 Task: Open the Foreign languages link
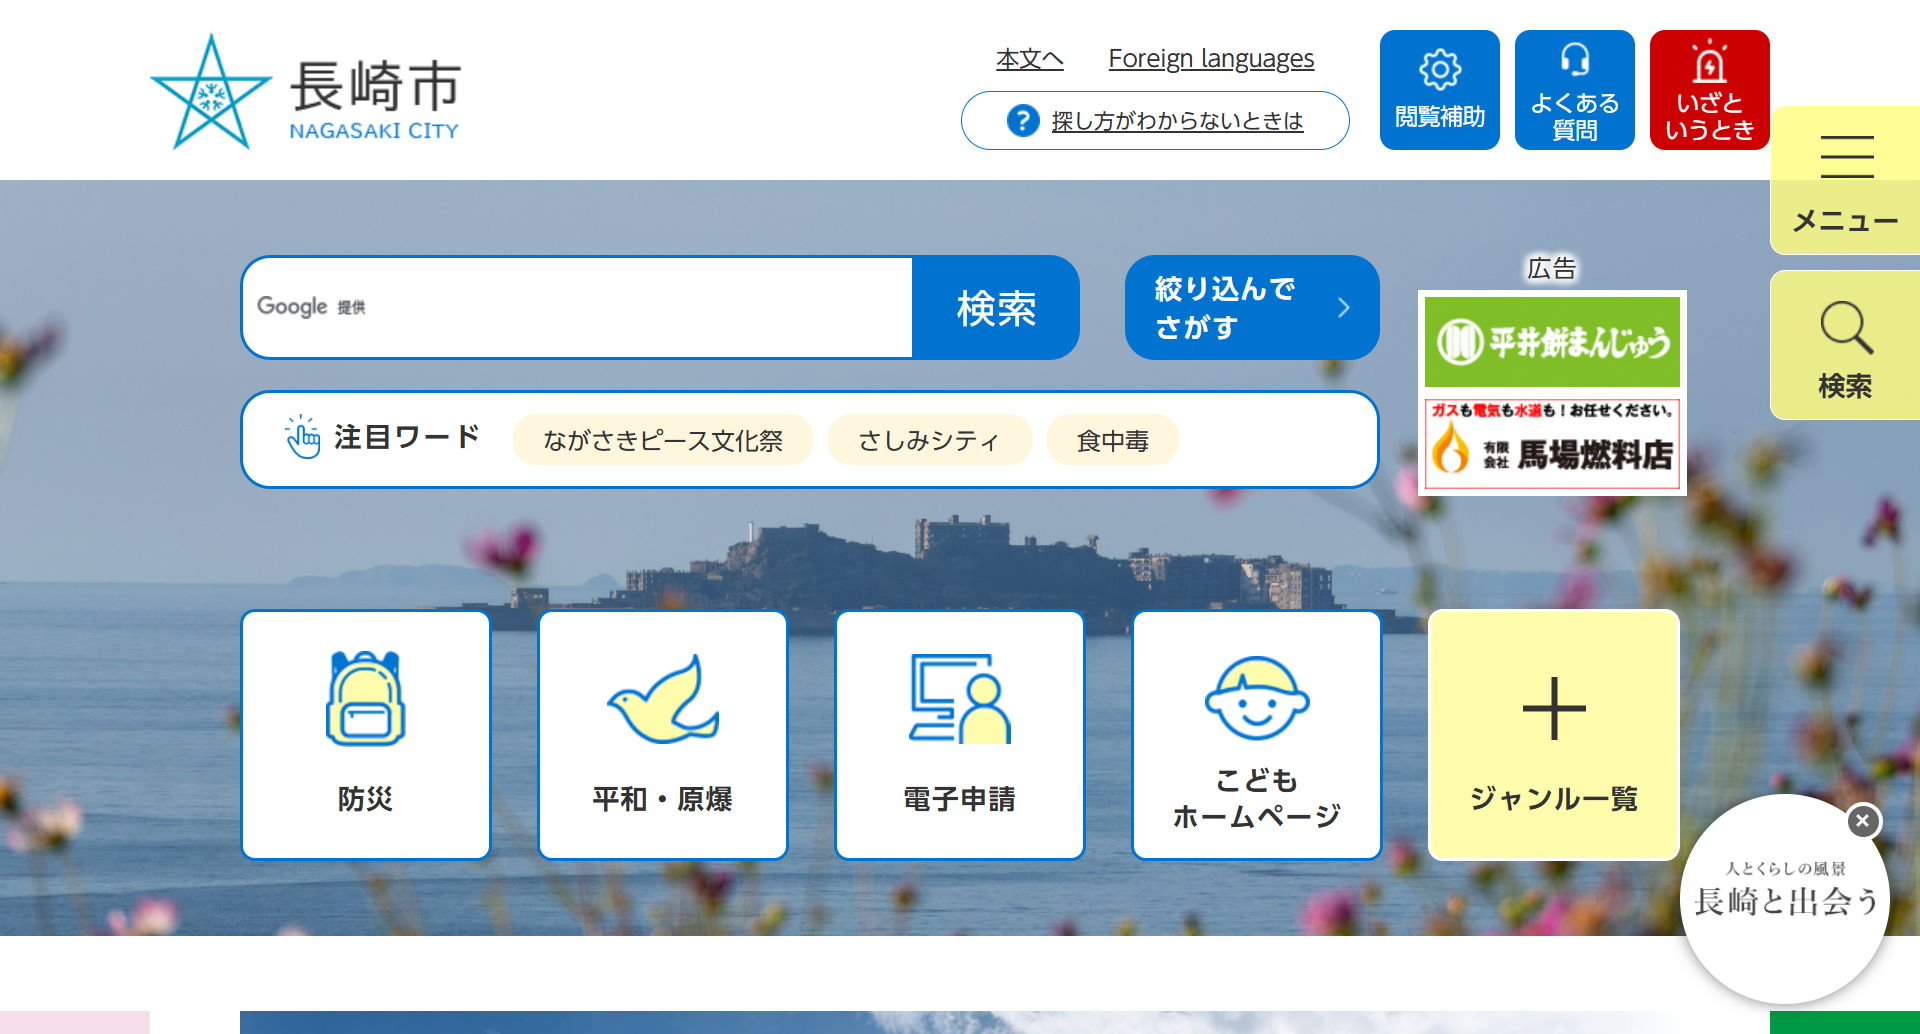[1211, 59]
